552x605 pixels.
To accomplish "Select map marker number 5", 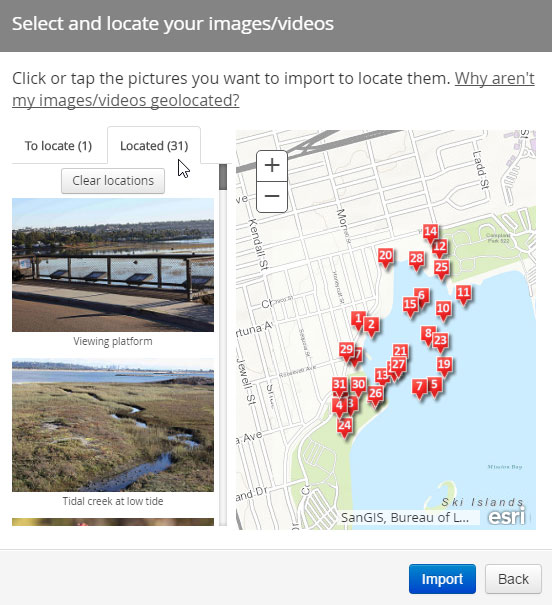I will coord(435,387).
